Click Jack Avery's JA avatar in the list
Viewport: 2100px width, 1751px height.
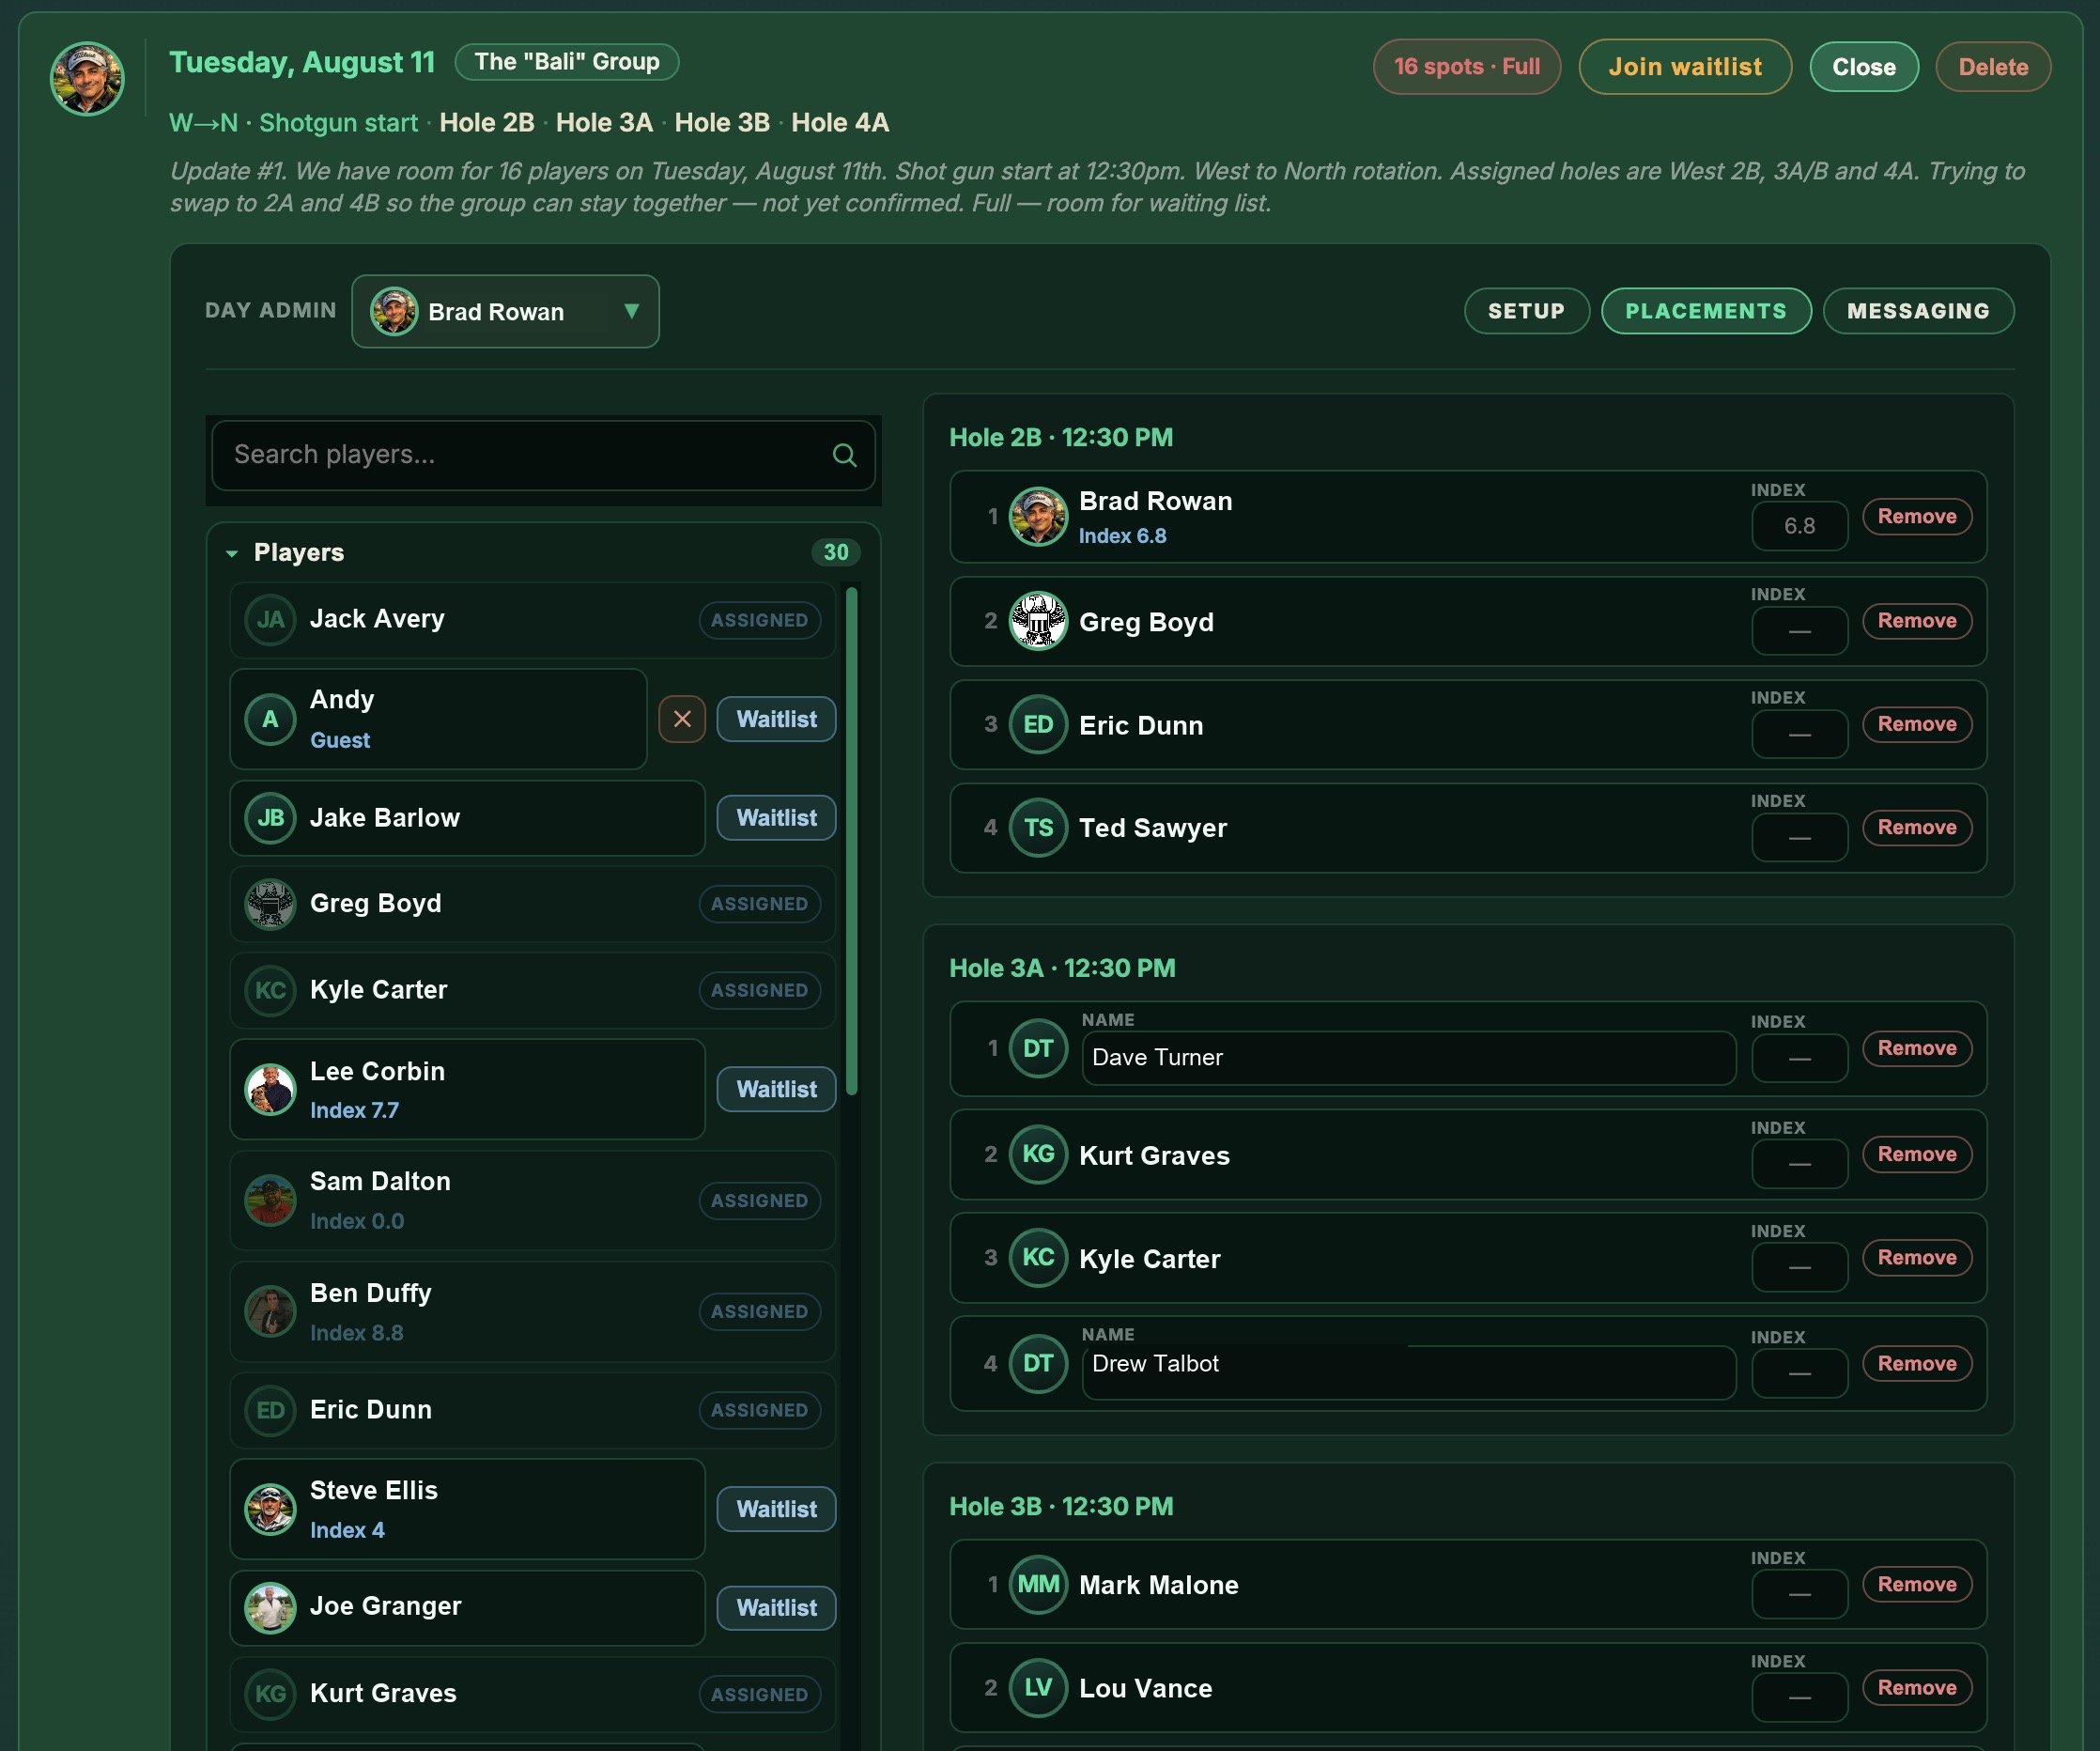coord(270,619)
